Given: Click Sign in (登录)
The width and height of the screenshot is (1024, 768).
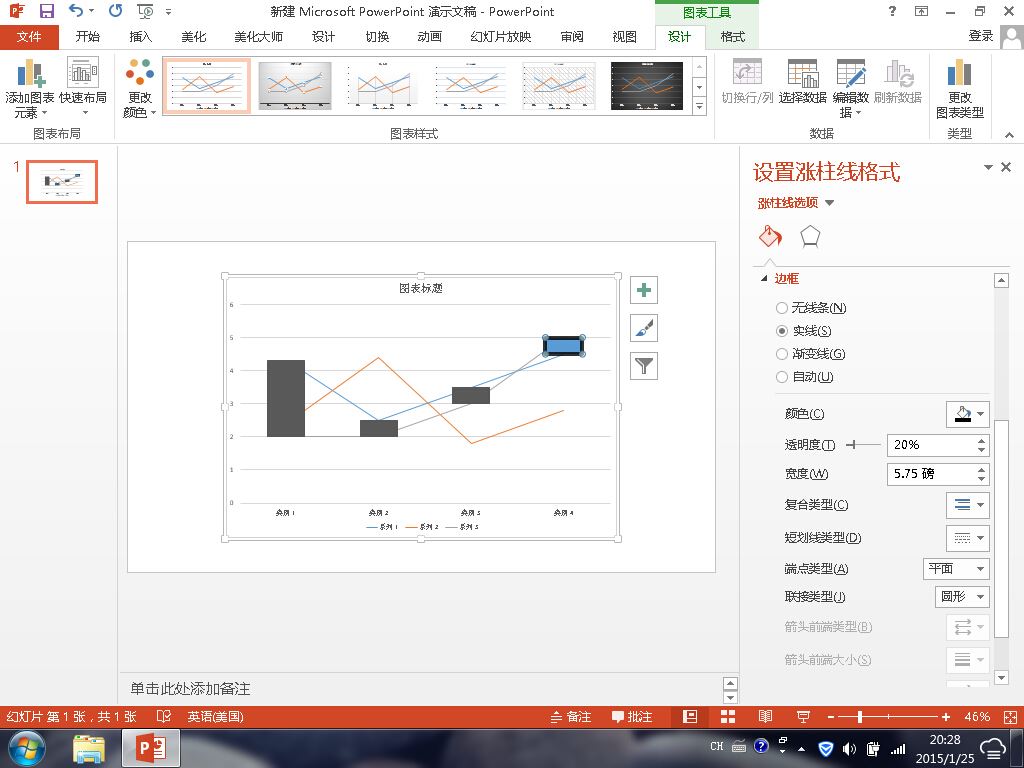Looking at the screenshot, I should point(980,37).
